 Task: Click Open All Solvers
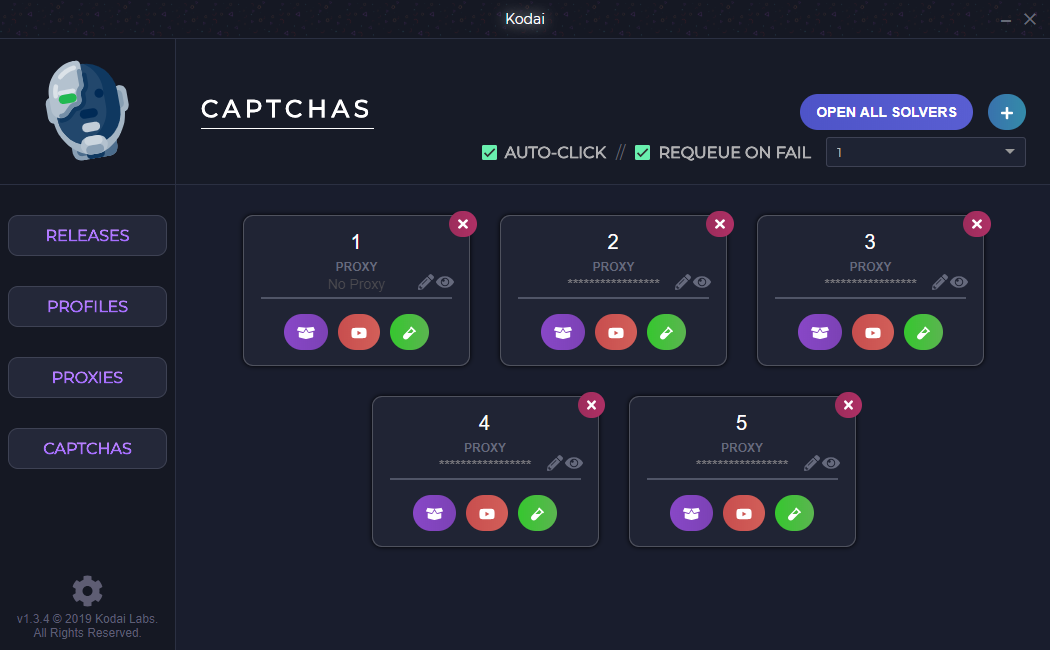pos(886,112)
